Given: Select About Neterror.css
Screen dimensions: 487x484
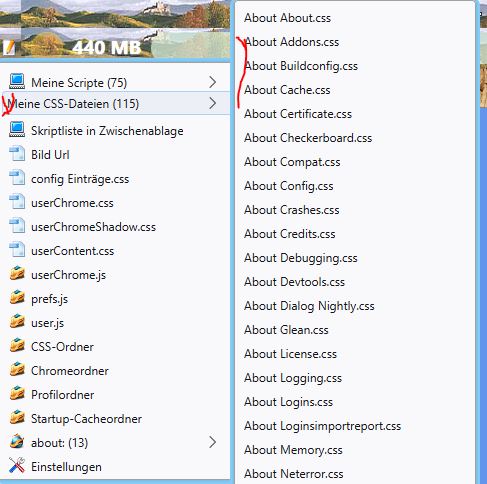Looking at the screenshot, I should [355, 474].
